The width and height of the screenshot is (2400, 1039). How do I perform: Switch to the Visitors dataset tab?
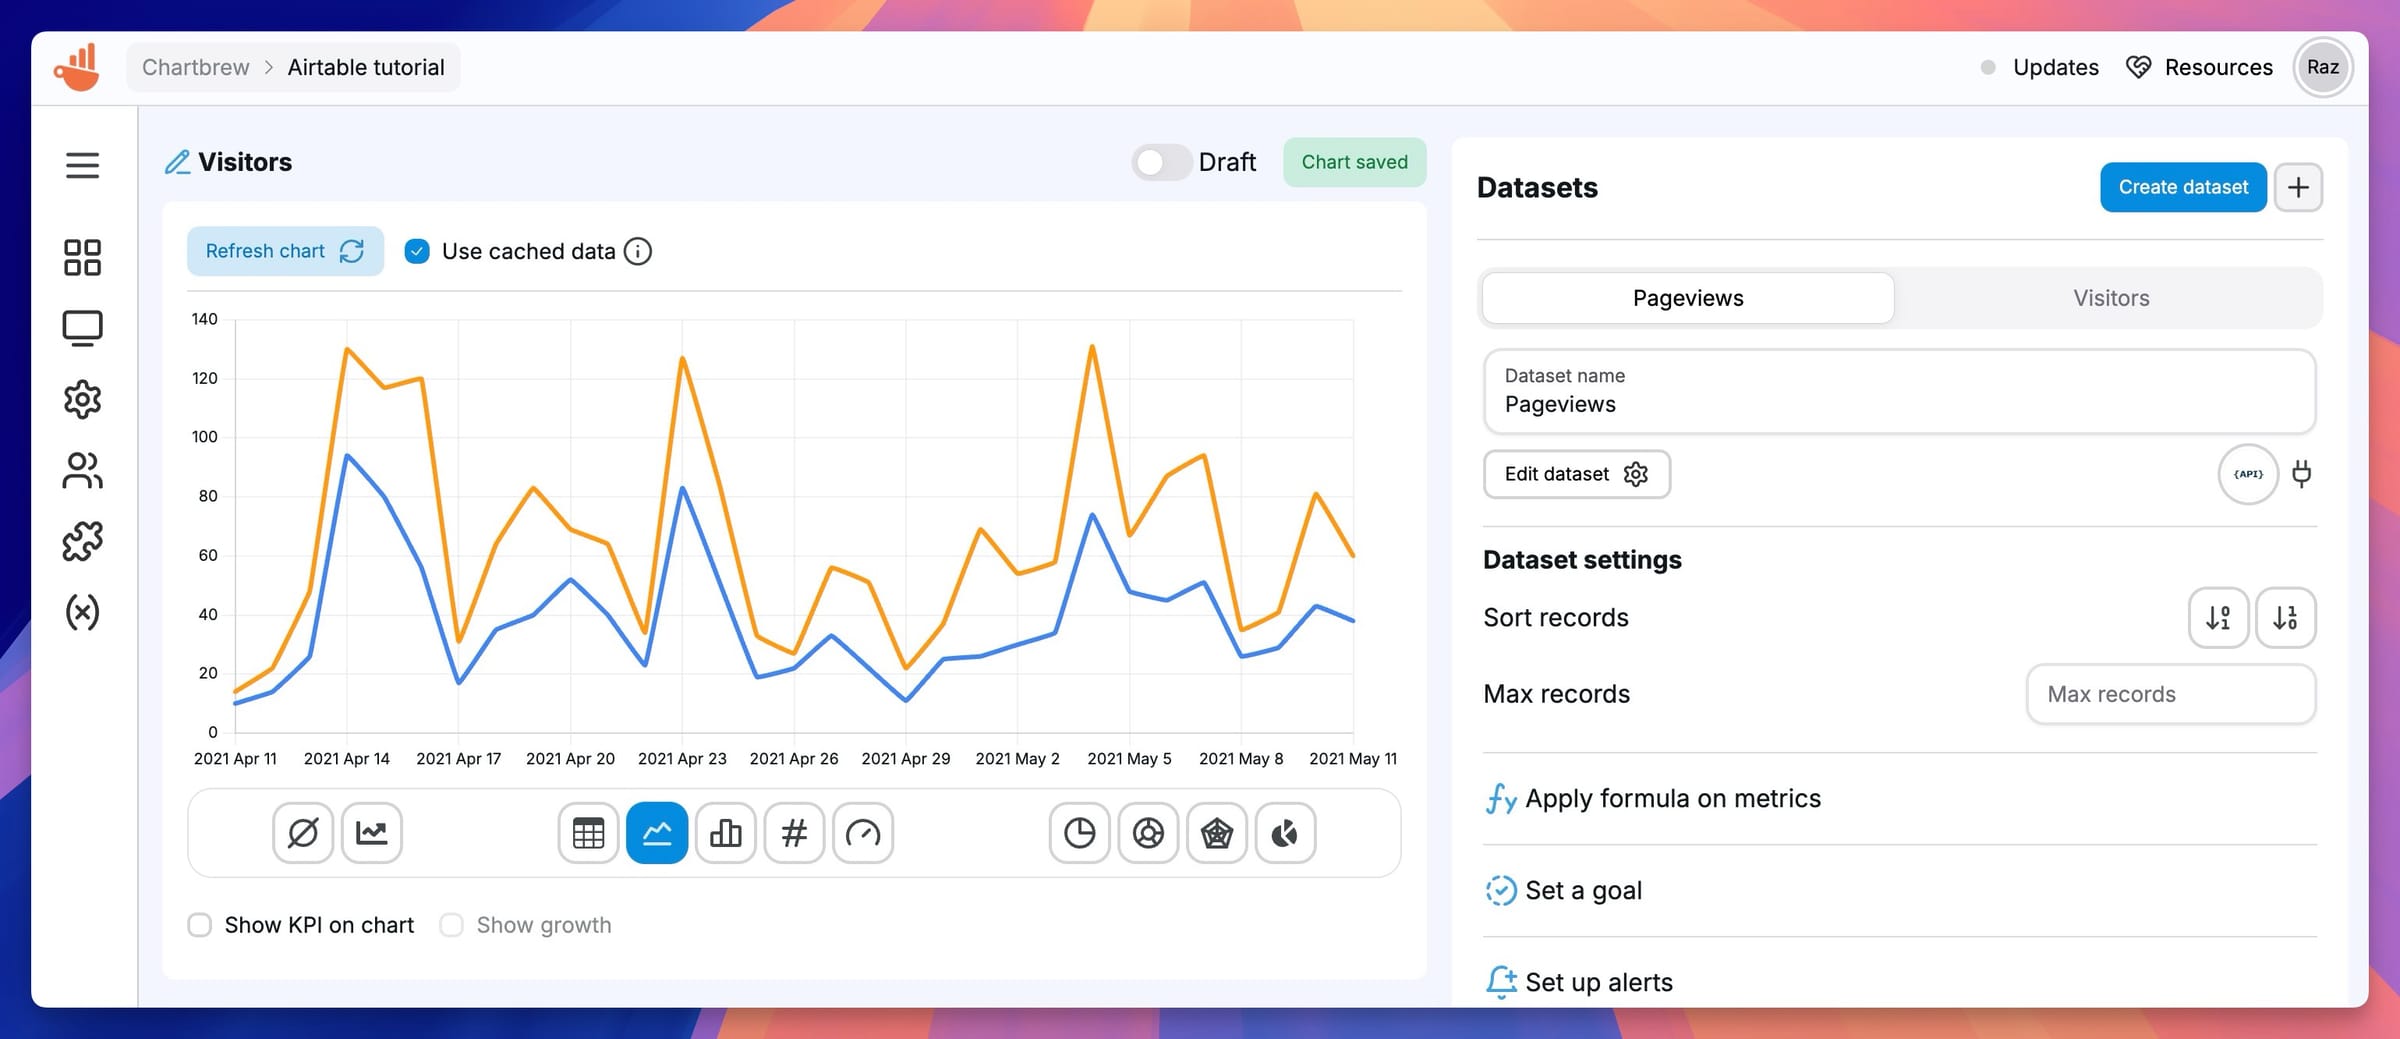(2110, 297)
